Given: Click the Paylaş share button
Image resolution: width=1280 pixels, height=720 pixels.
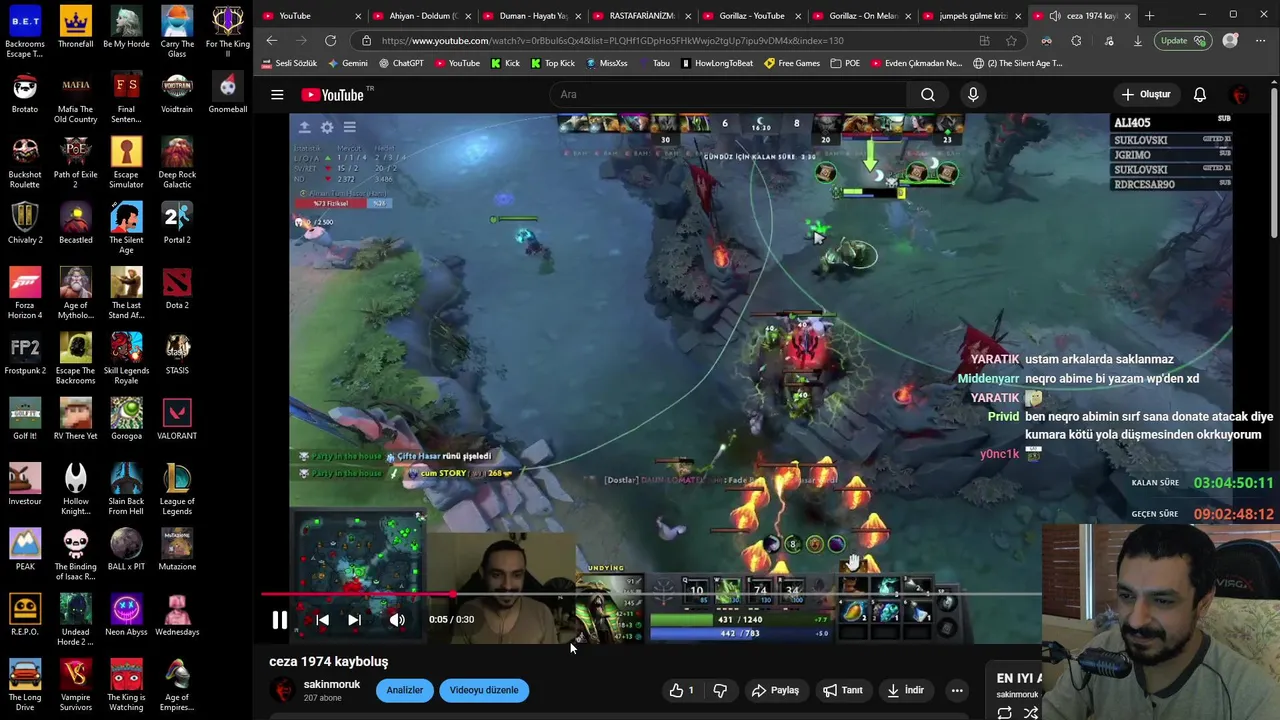Looking at the screenshot, I should (775, 690).
